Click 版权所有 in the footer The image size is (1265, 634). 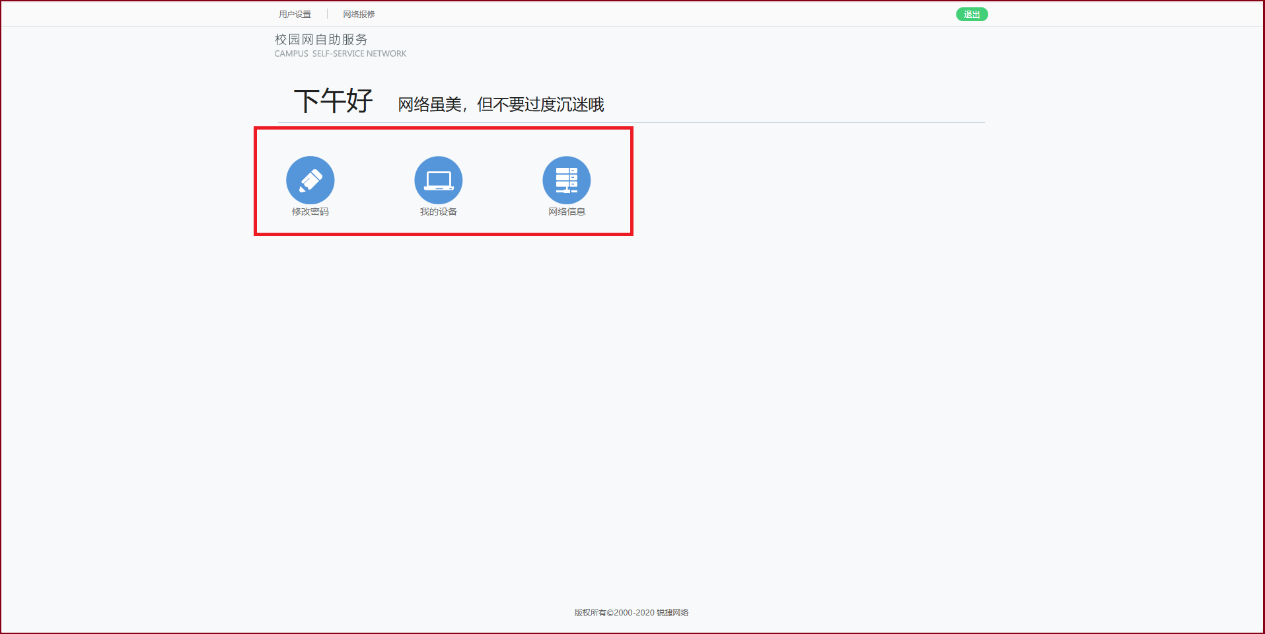[x=590, y=612]
